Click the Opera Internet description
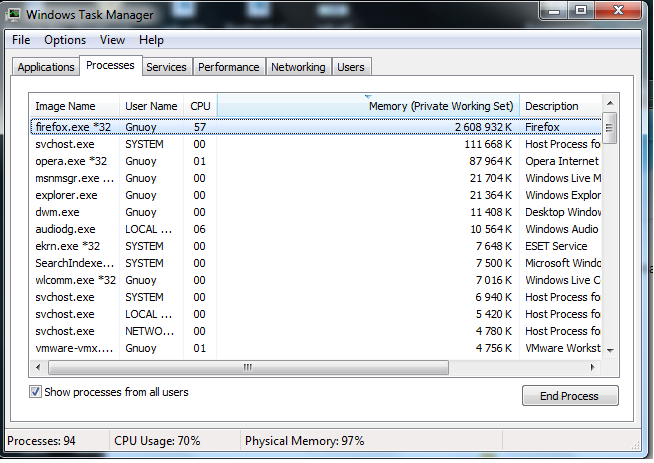This screenshot has height=463, width=654. click(562, 161)
